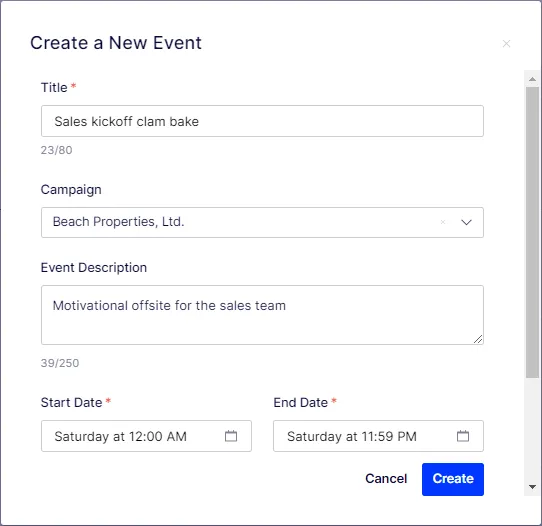Viewport: 542px width, 526px height.
Task: Open the End Date calendar picker icon
Action: click(x=463, y=436)
